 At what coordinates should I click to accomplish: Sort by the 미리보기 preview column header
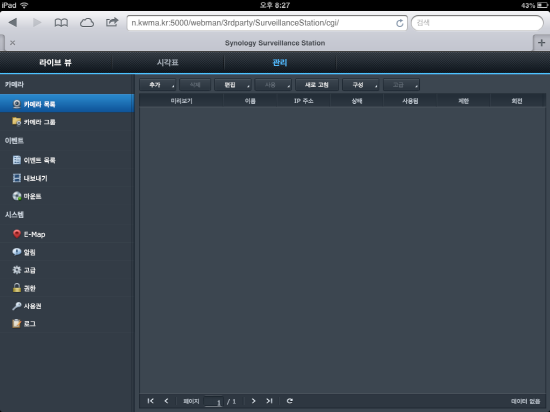(181, 101)
